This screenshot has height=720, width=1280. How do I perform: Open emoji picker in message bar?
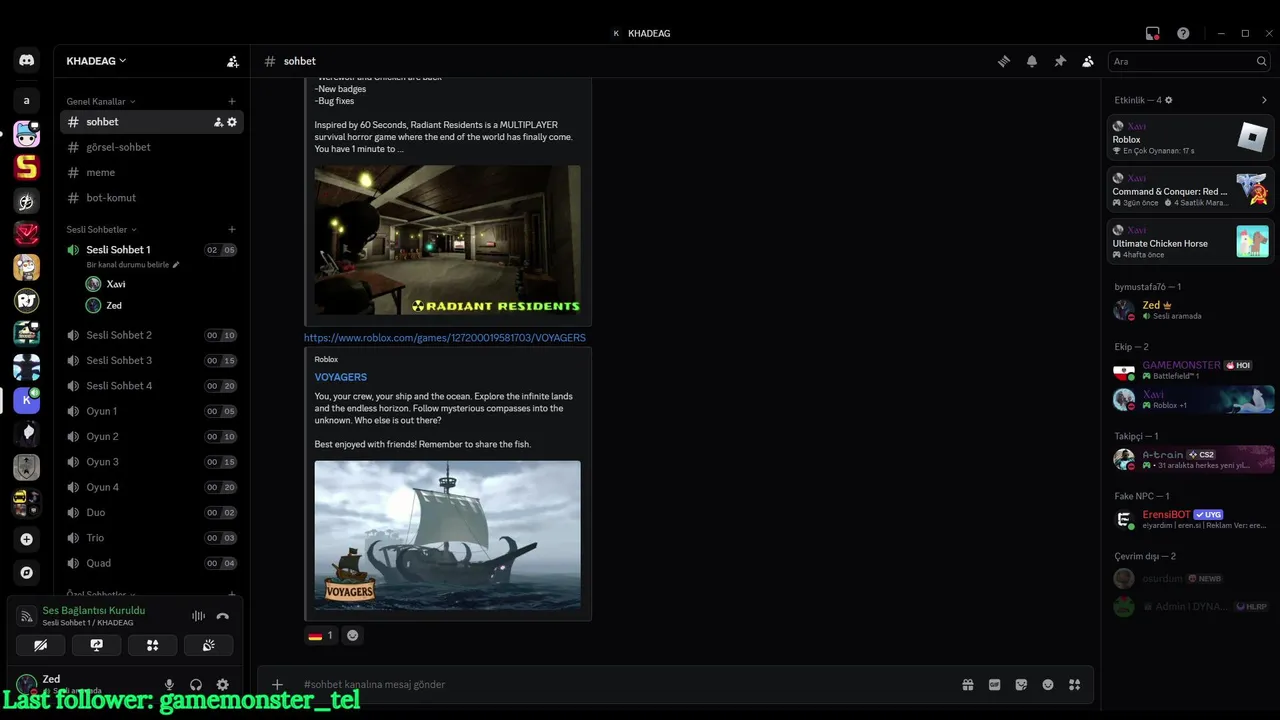tap(1048, 685)
